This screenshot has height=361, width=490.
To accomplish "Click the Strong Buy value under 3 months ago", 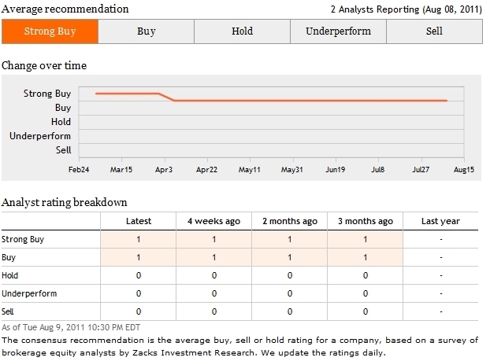I will click(x=365, y=239).
